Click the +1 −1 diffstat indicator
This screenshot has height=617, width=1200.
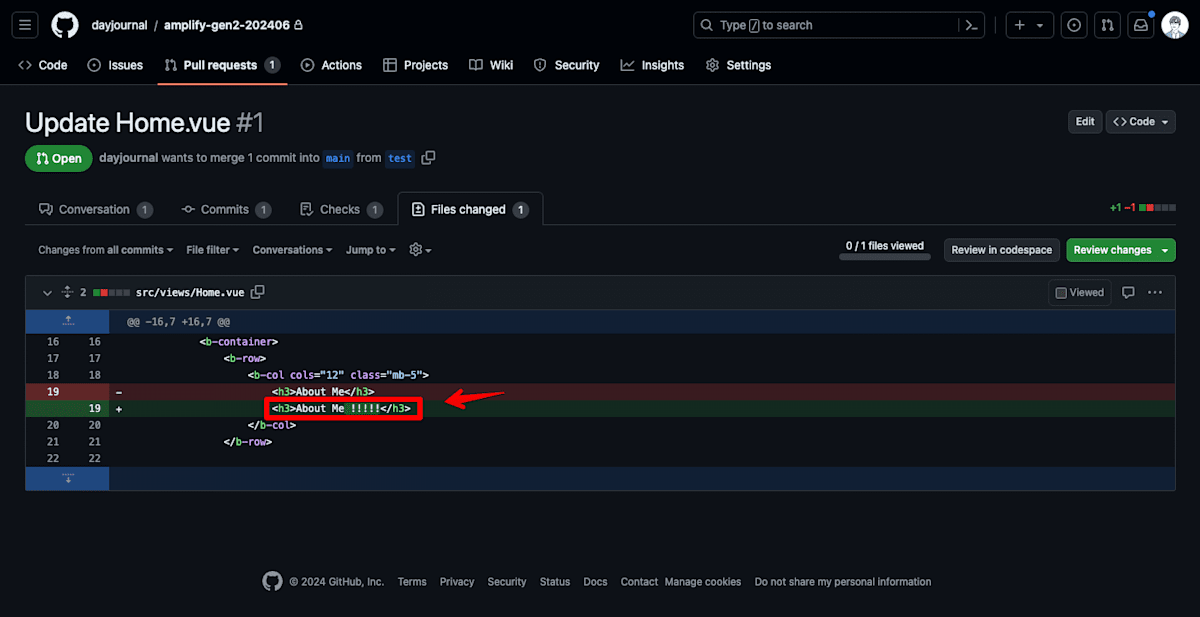pos(1142,208)
